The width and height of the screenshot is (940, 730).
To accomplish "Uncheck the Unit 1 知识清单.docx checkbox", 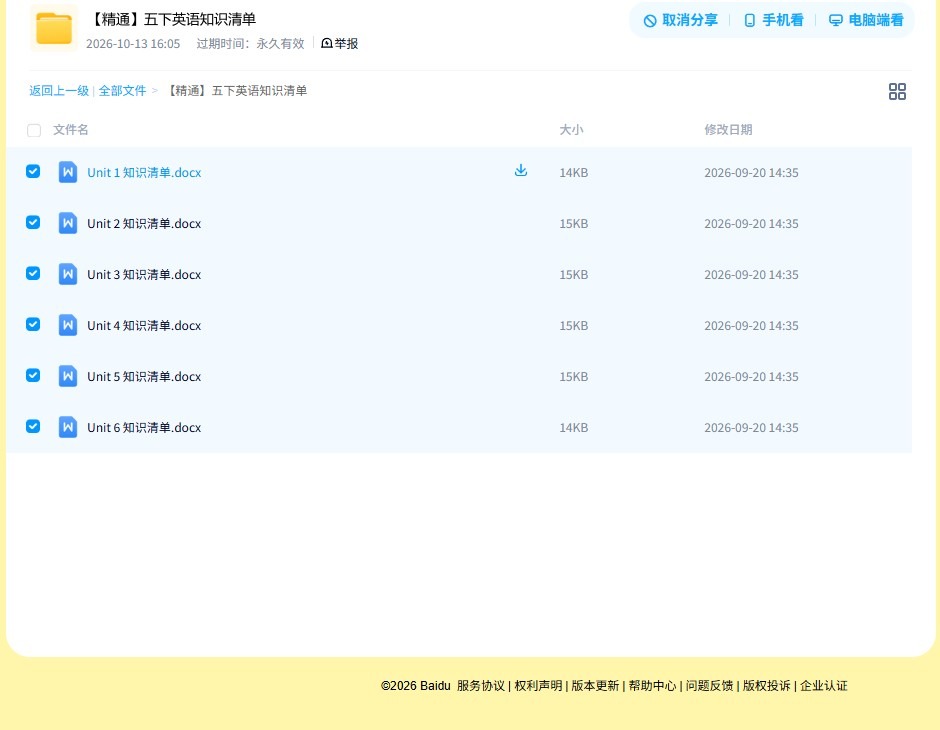I will tap(33, 171).
